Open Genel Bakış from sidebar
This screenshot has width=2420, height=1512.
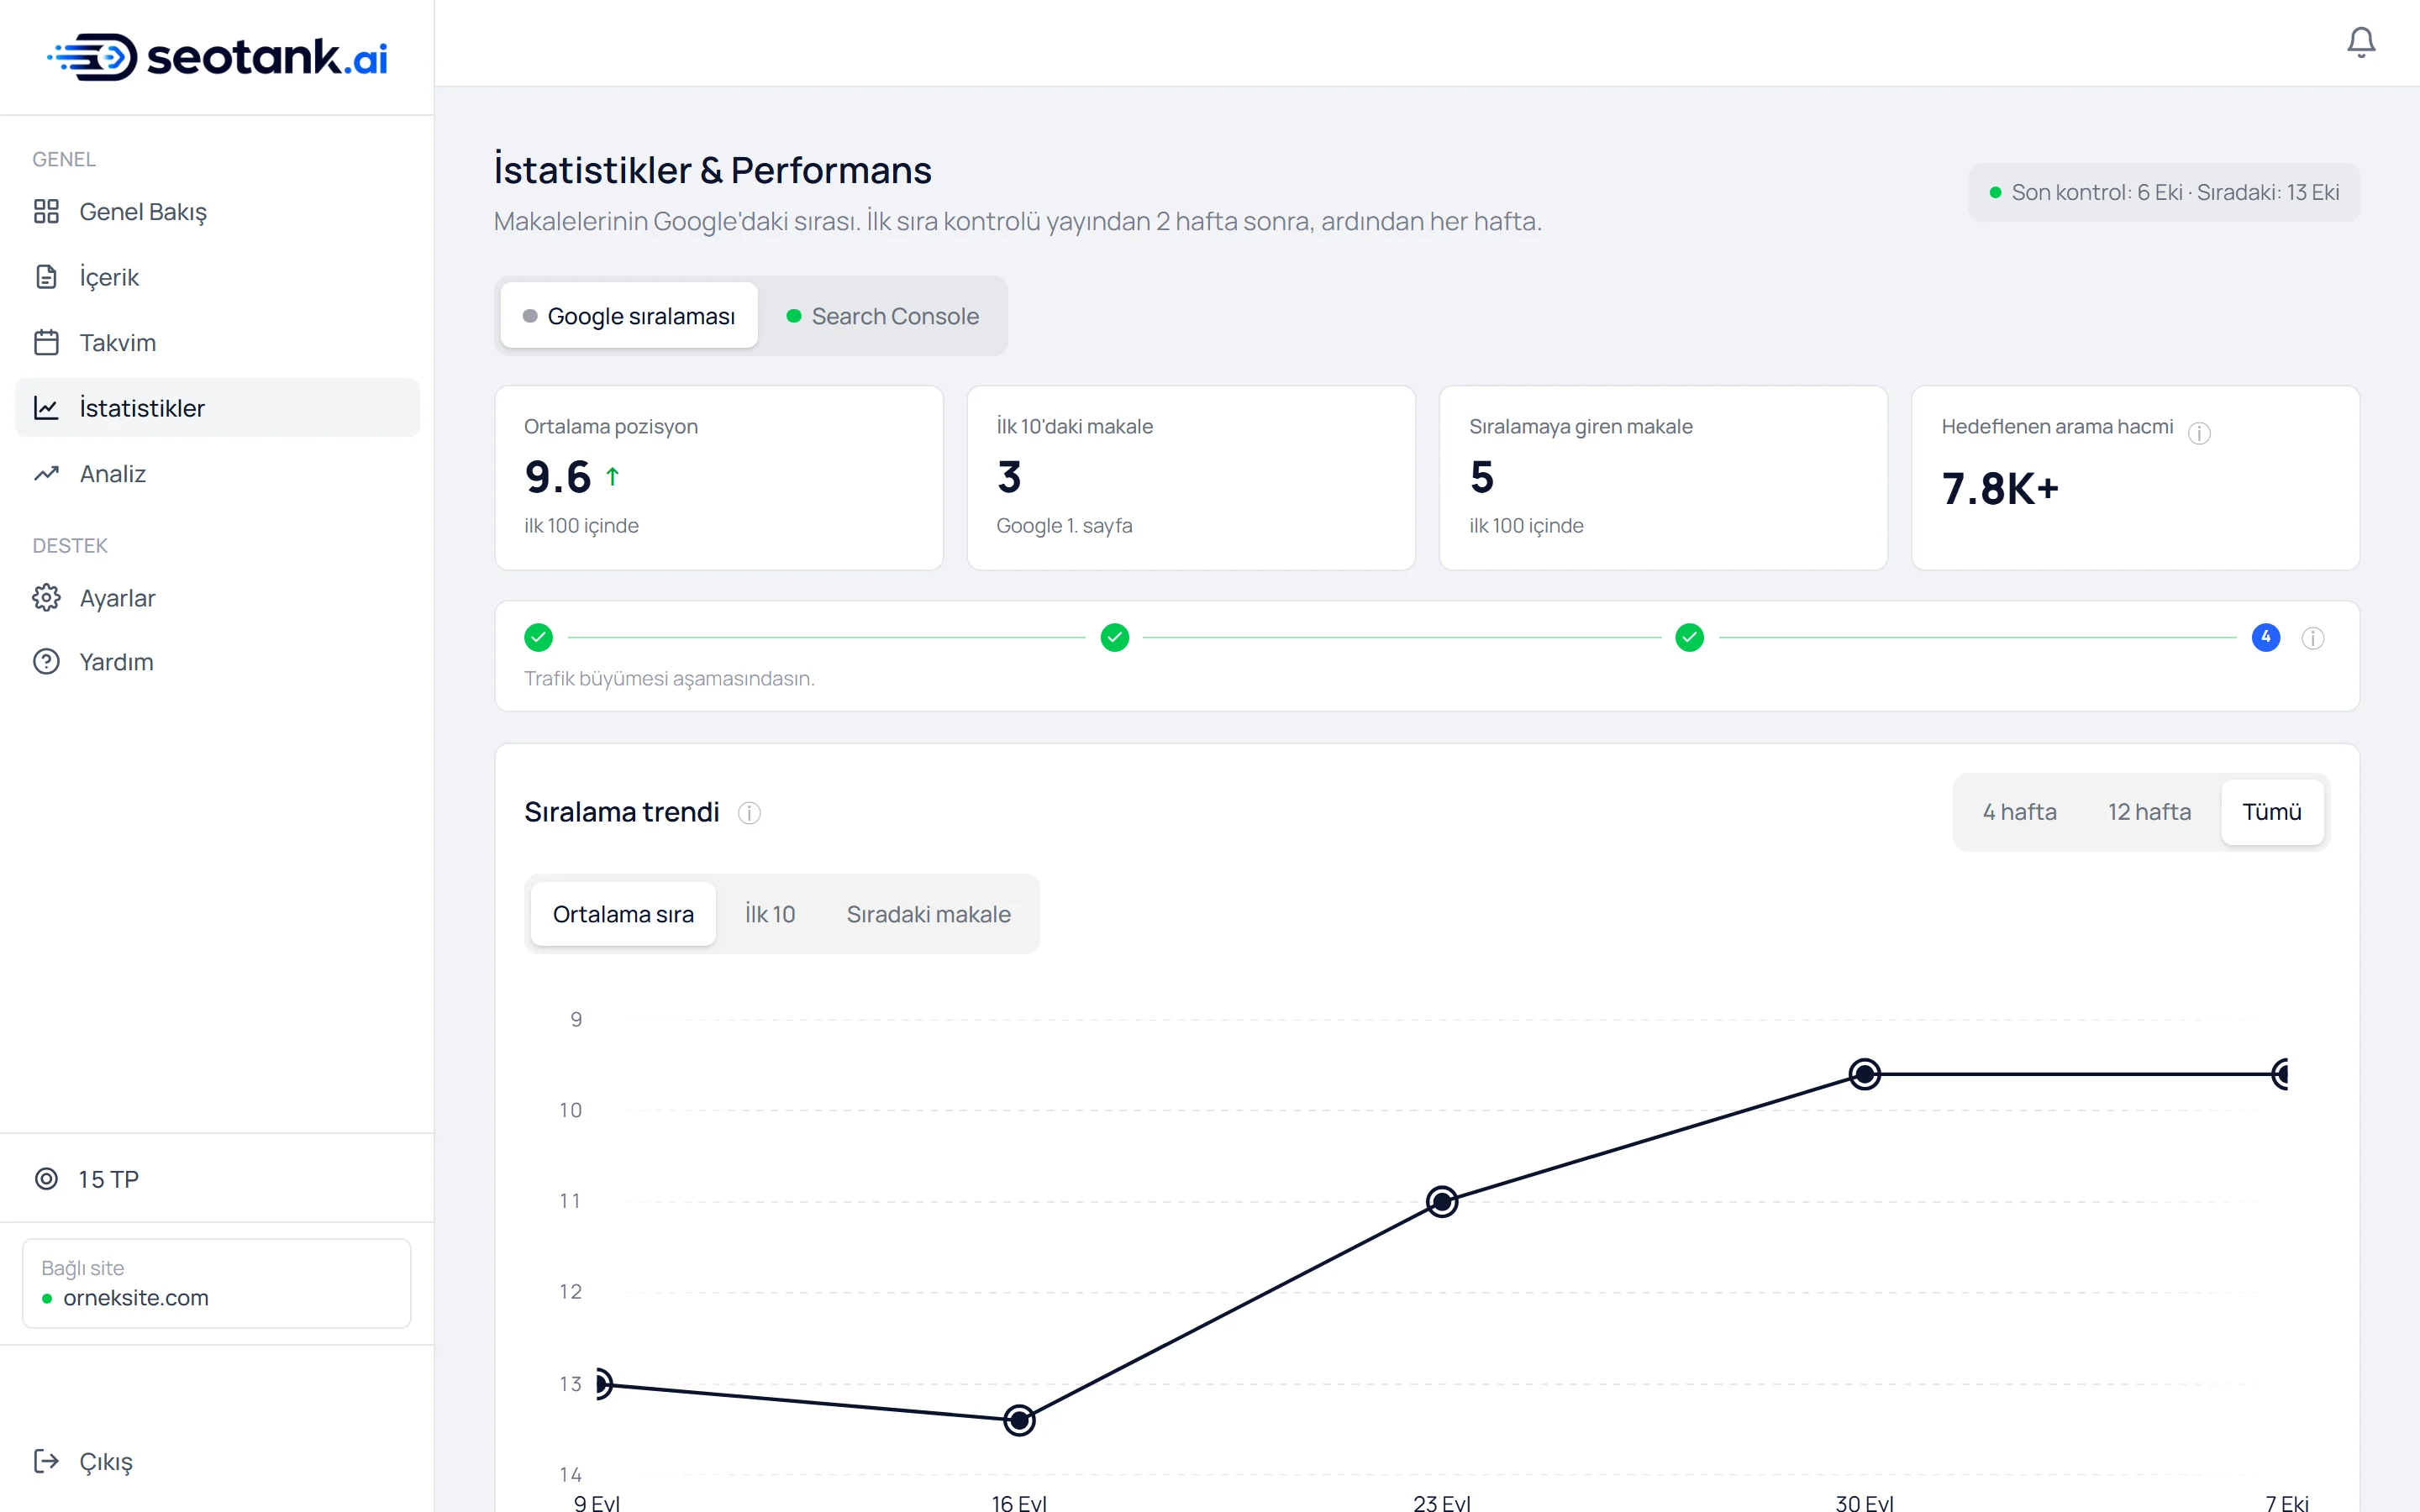click(217, 212)
